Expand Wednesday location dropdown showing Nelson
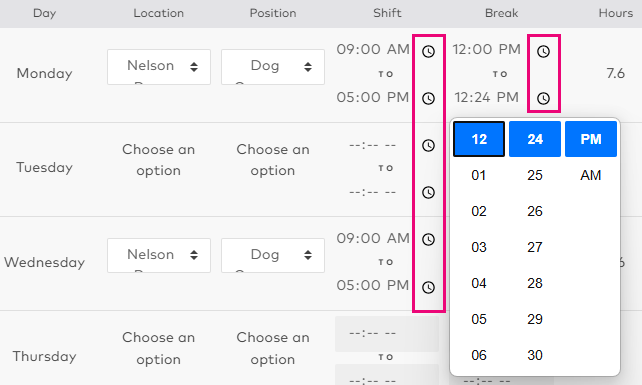The height and width of the screenshot is (385, 642). click(159, 256)
